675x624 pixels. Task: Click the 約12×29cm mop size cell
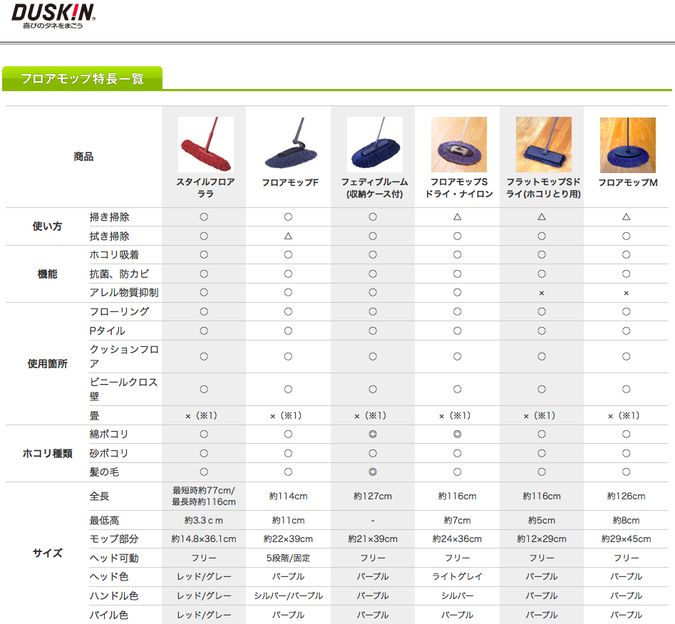542,539
